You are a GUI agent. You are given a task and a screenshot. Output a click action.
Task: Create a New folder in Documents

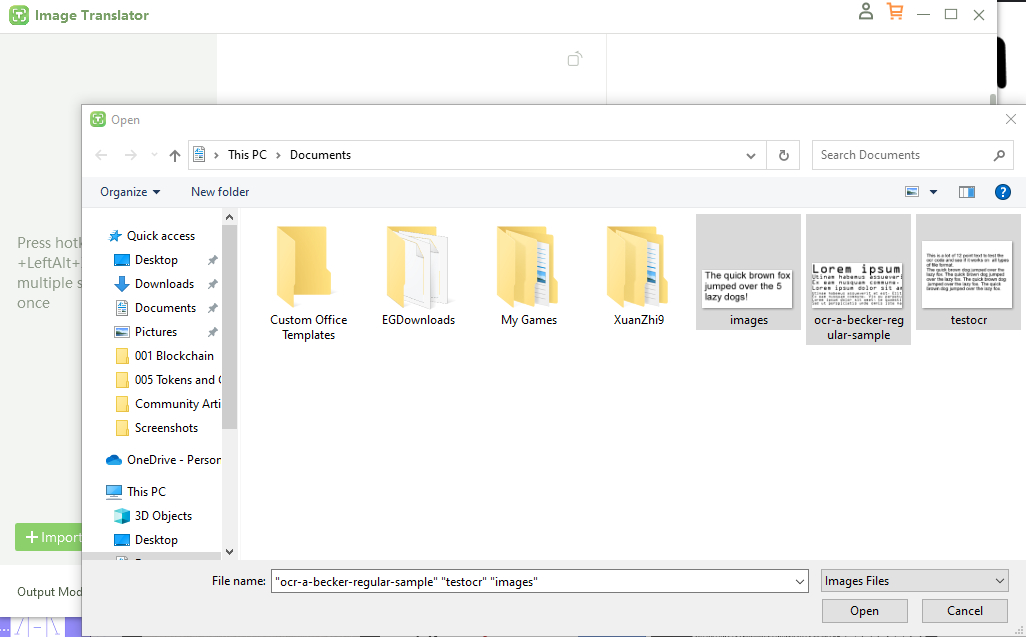(x=220, y=191)
